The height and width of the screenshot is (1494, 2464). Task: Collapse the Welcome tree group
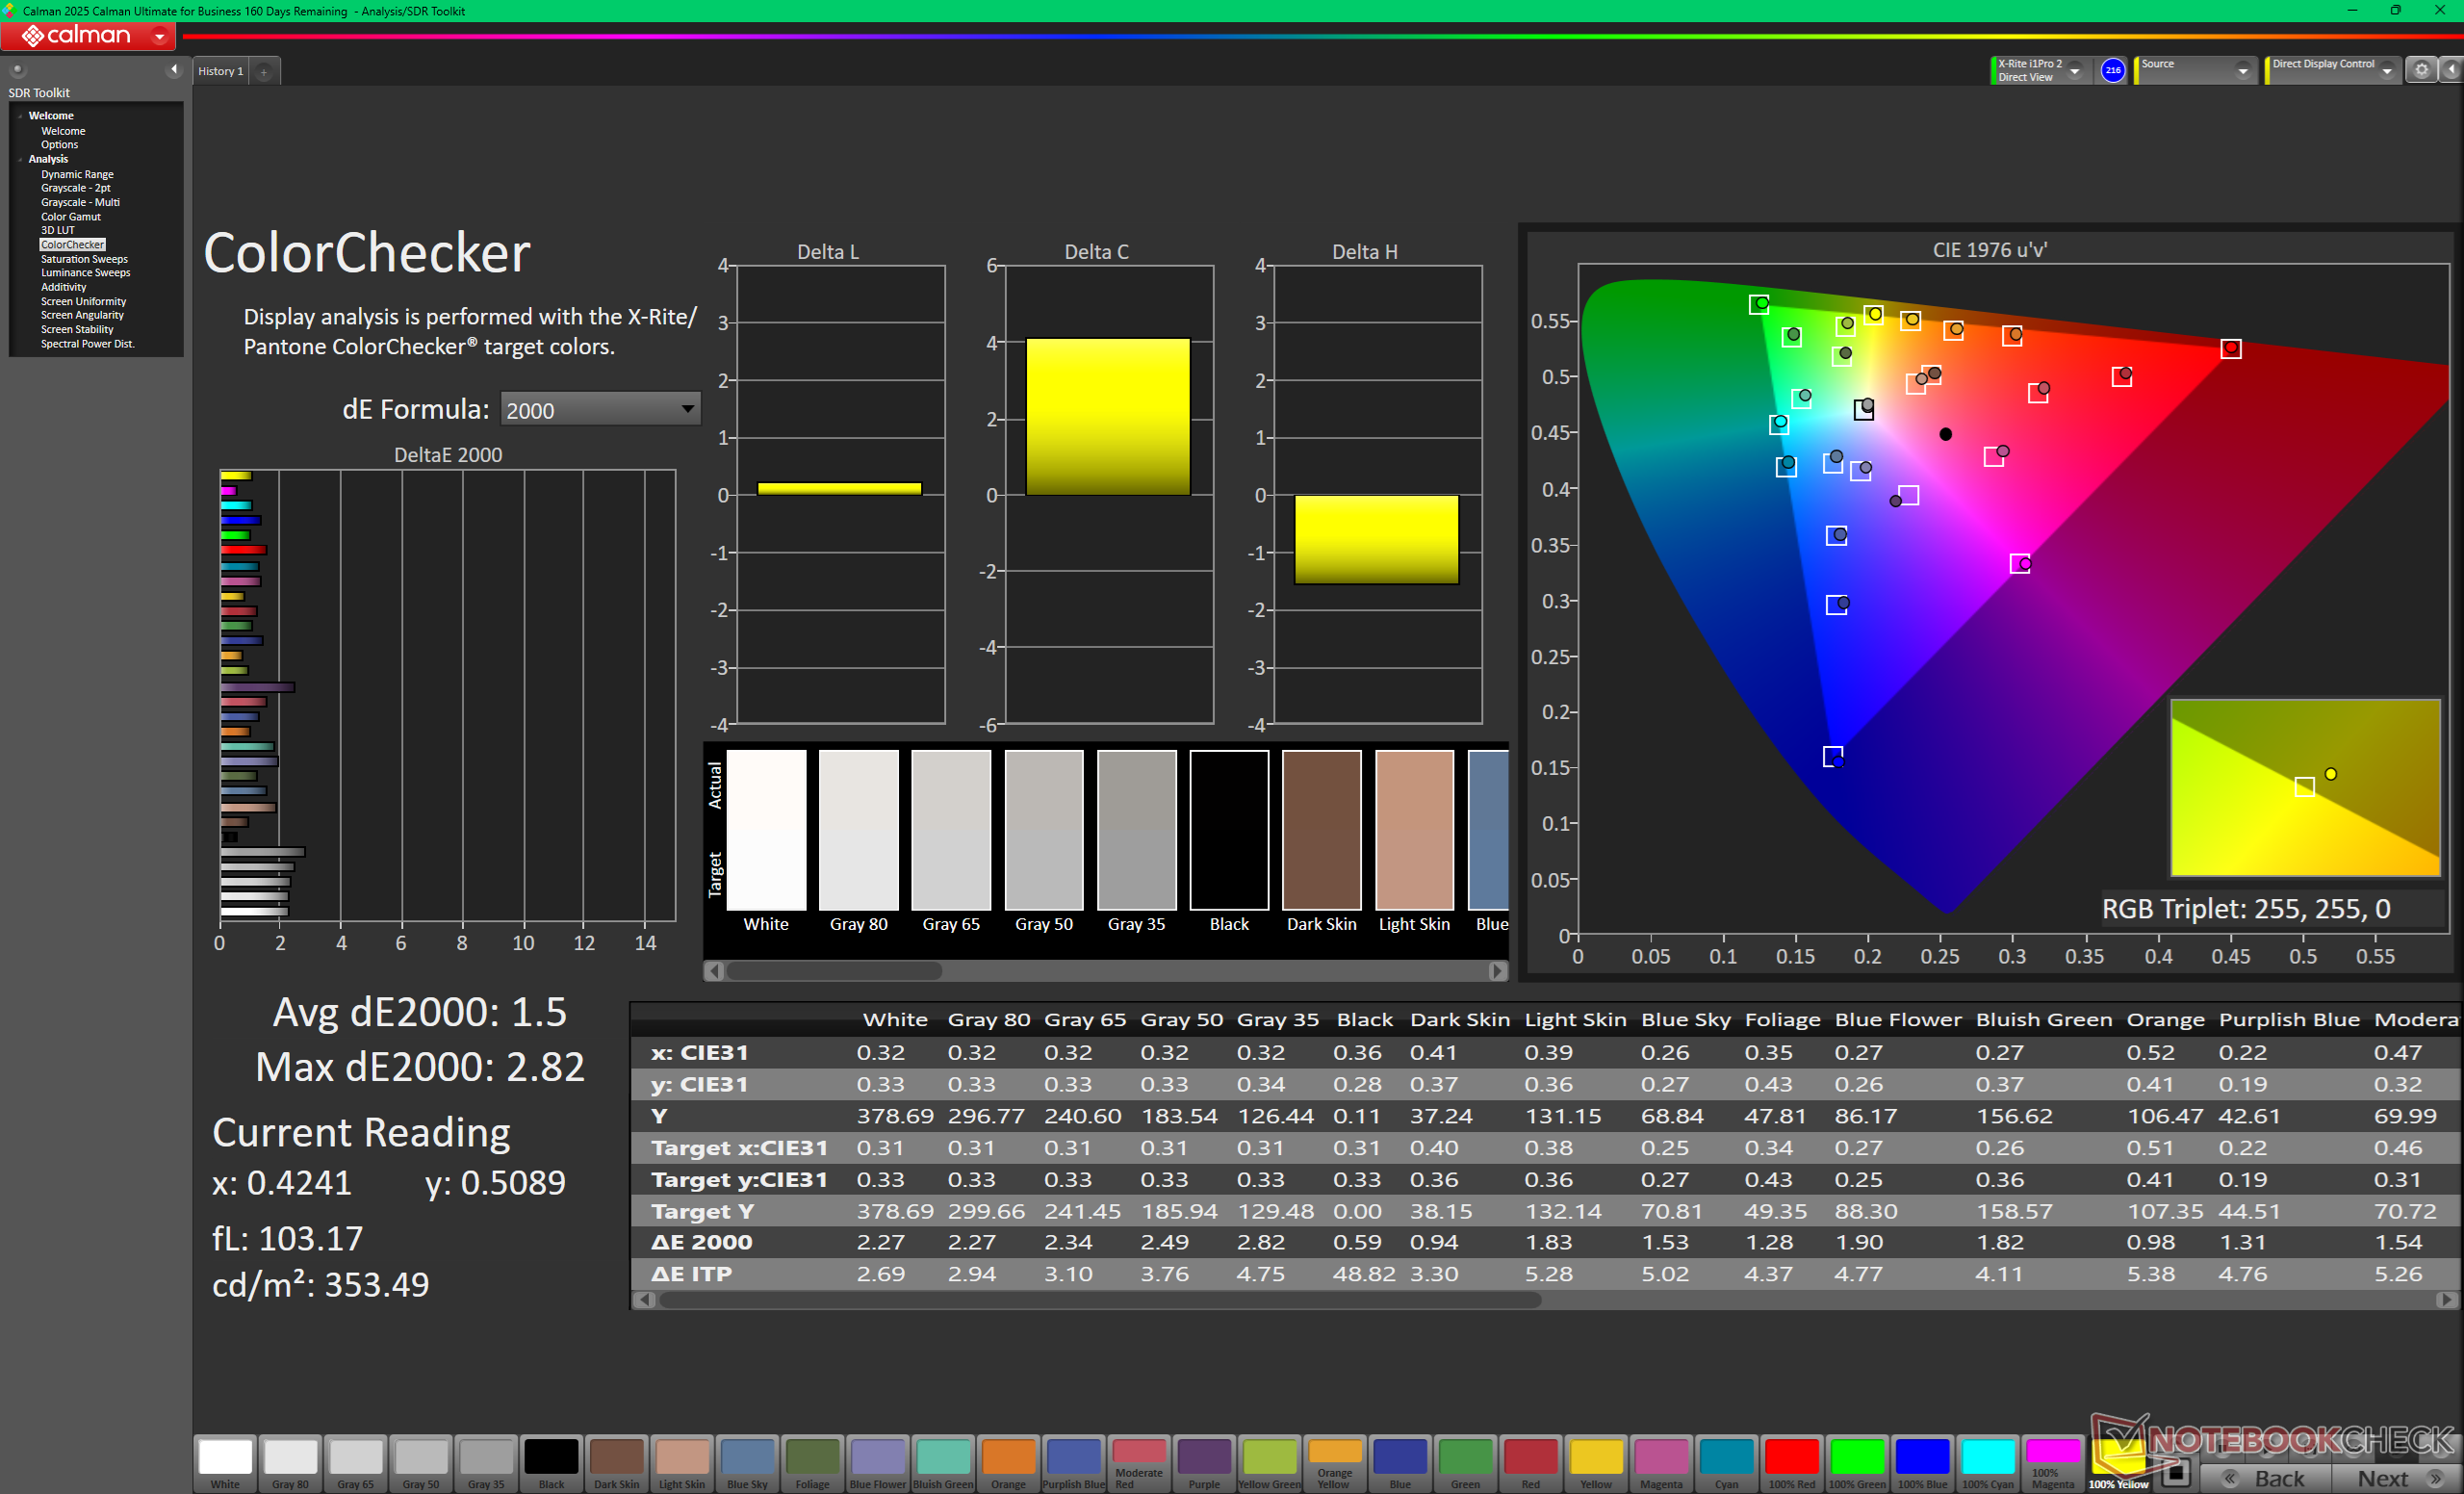pyautogui.click(x=20, y=116)
